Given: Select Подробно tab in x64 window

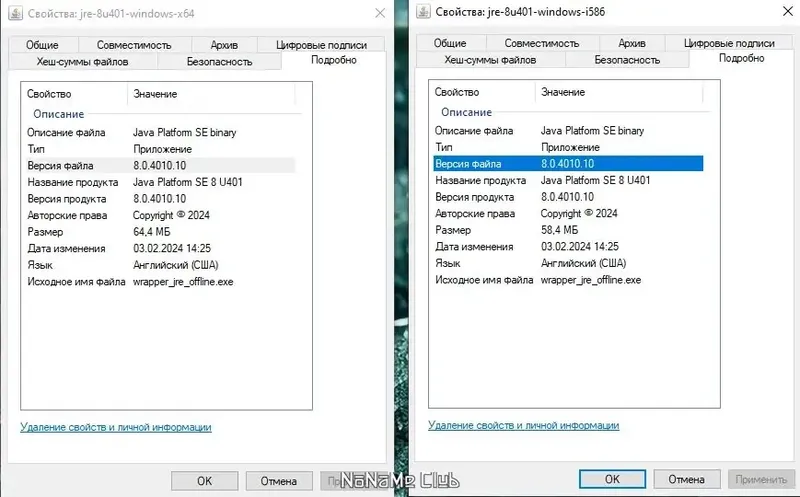Looking at the screenshot, I should pos(334,60).
